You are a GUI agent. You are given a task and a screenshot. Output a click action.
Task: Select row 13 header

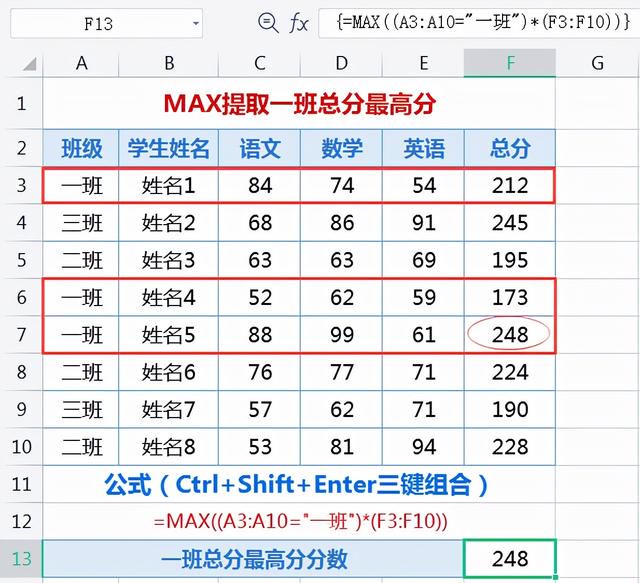point(22,559)
